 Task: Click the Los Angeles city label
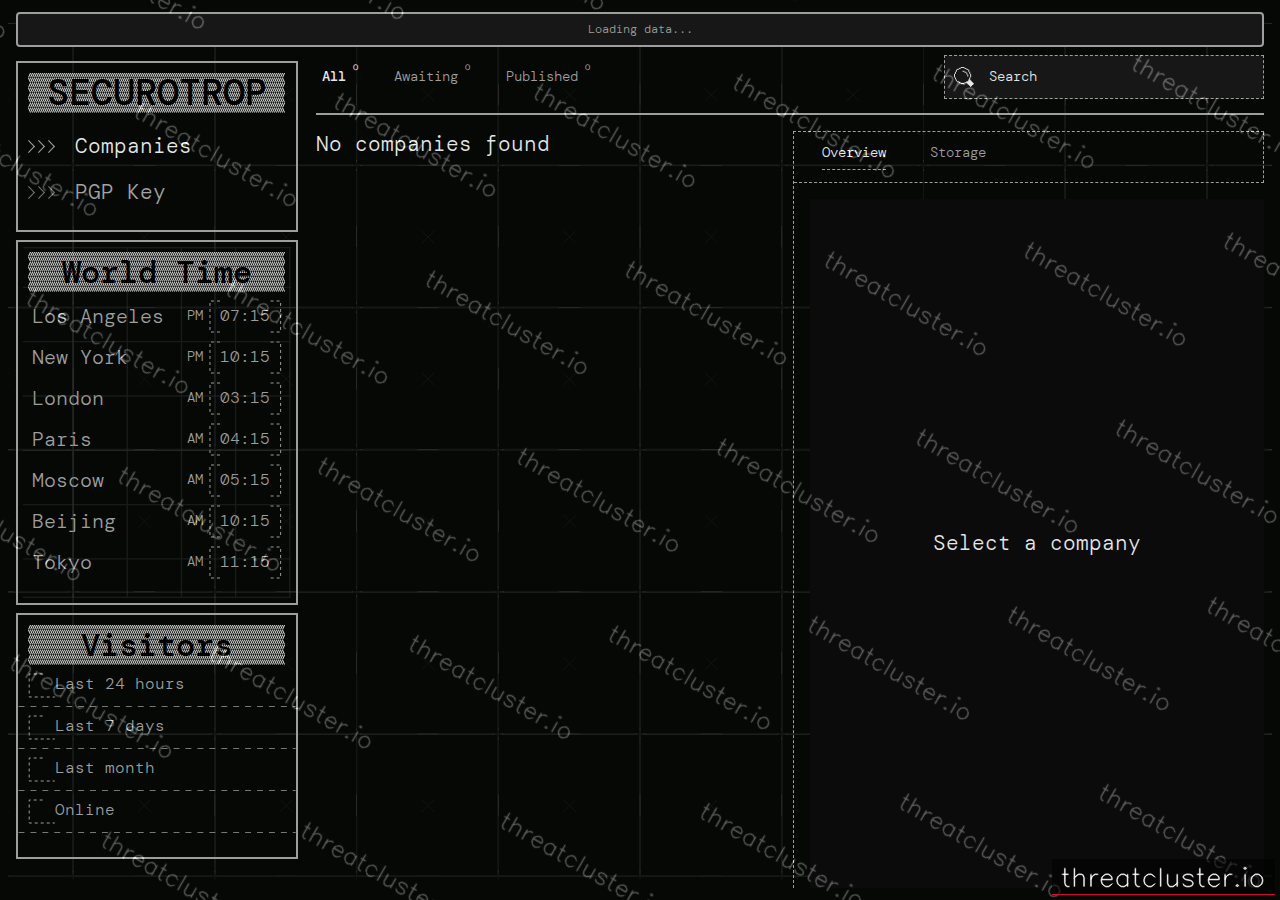[97, 317]
